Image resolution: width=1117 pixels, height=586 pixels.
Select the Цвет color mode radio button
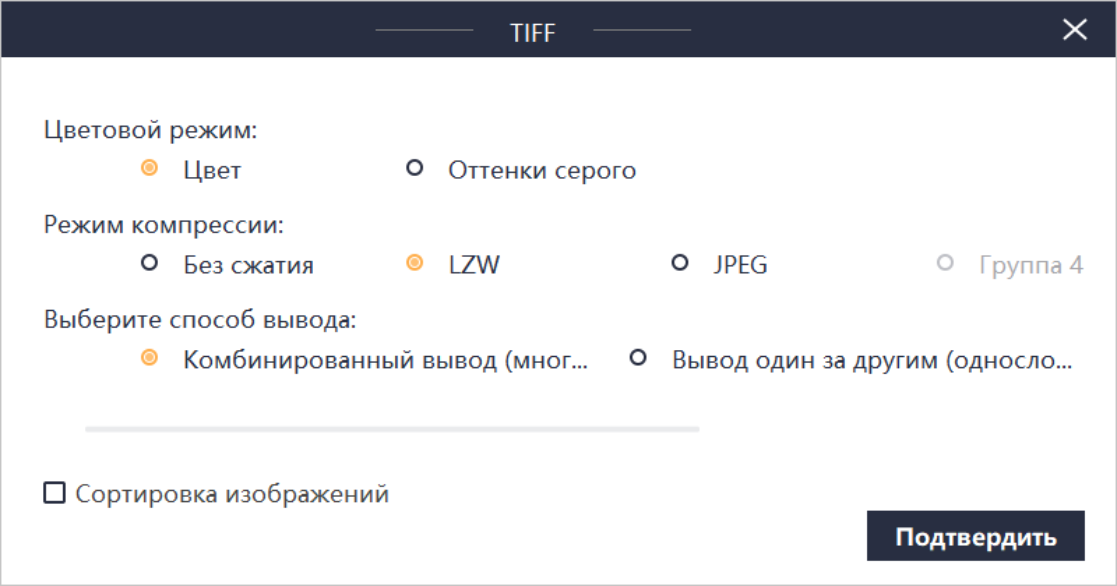150,168
